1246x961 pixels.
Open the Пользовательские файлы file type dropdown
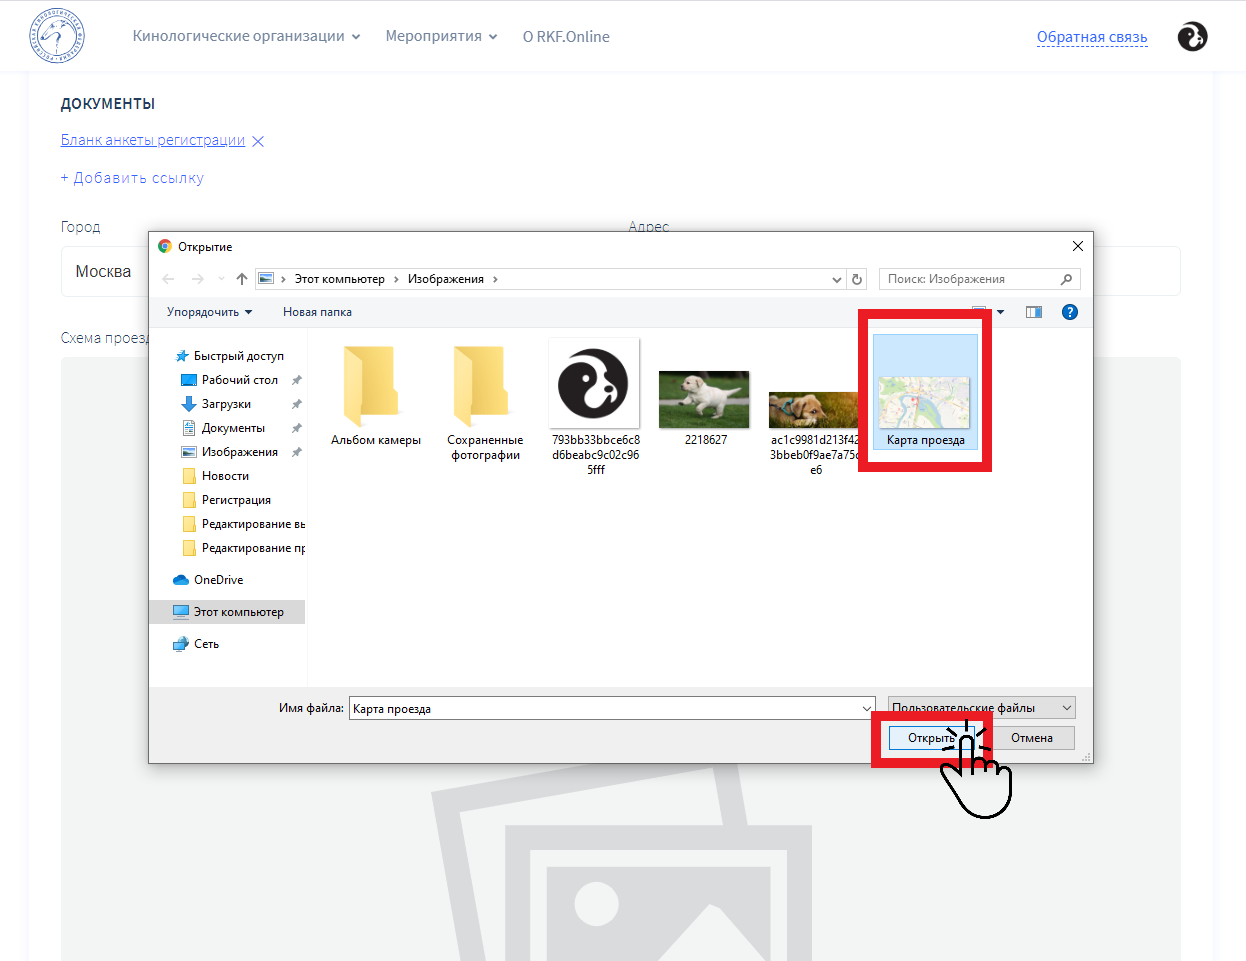[x=982, y=708]
